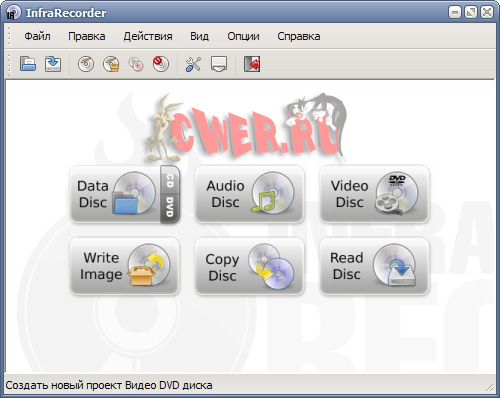The height and width of the screenshot is (398, 500).
Task: Start a new Data Disc project
Action: [x=115, y=194]
